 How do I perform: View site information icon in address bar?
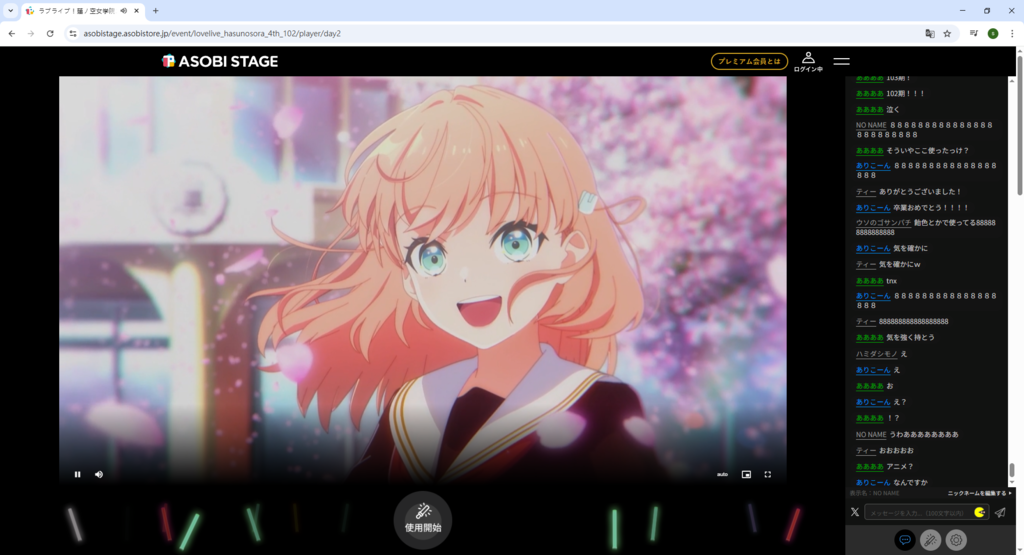[72, 33]
